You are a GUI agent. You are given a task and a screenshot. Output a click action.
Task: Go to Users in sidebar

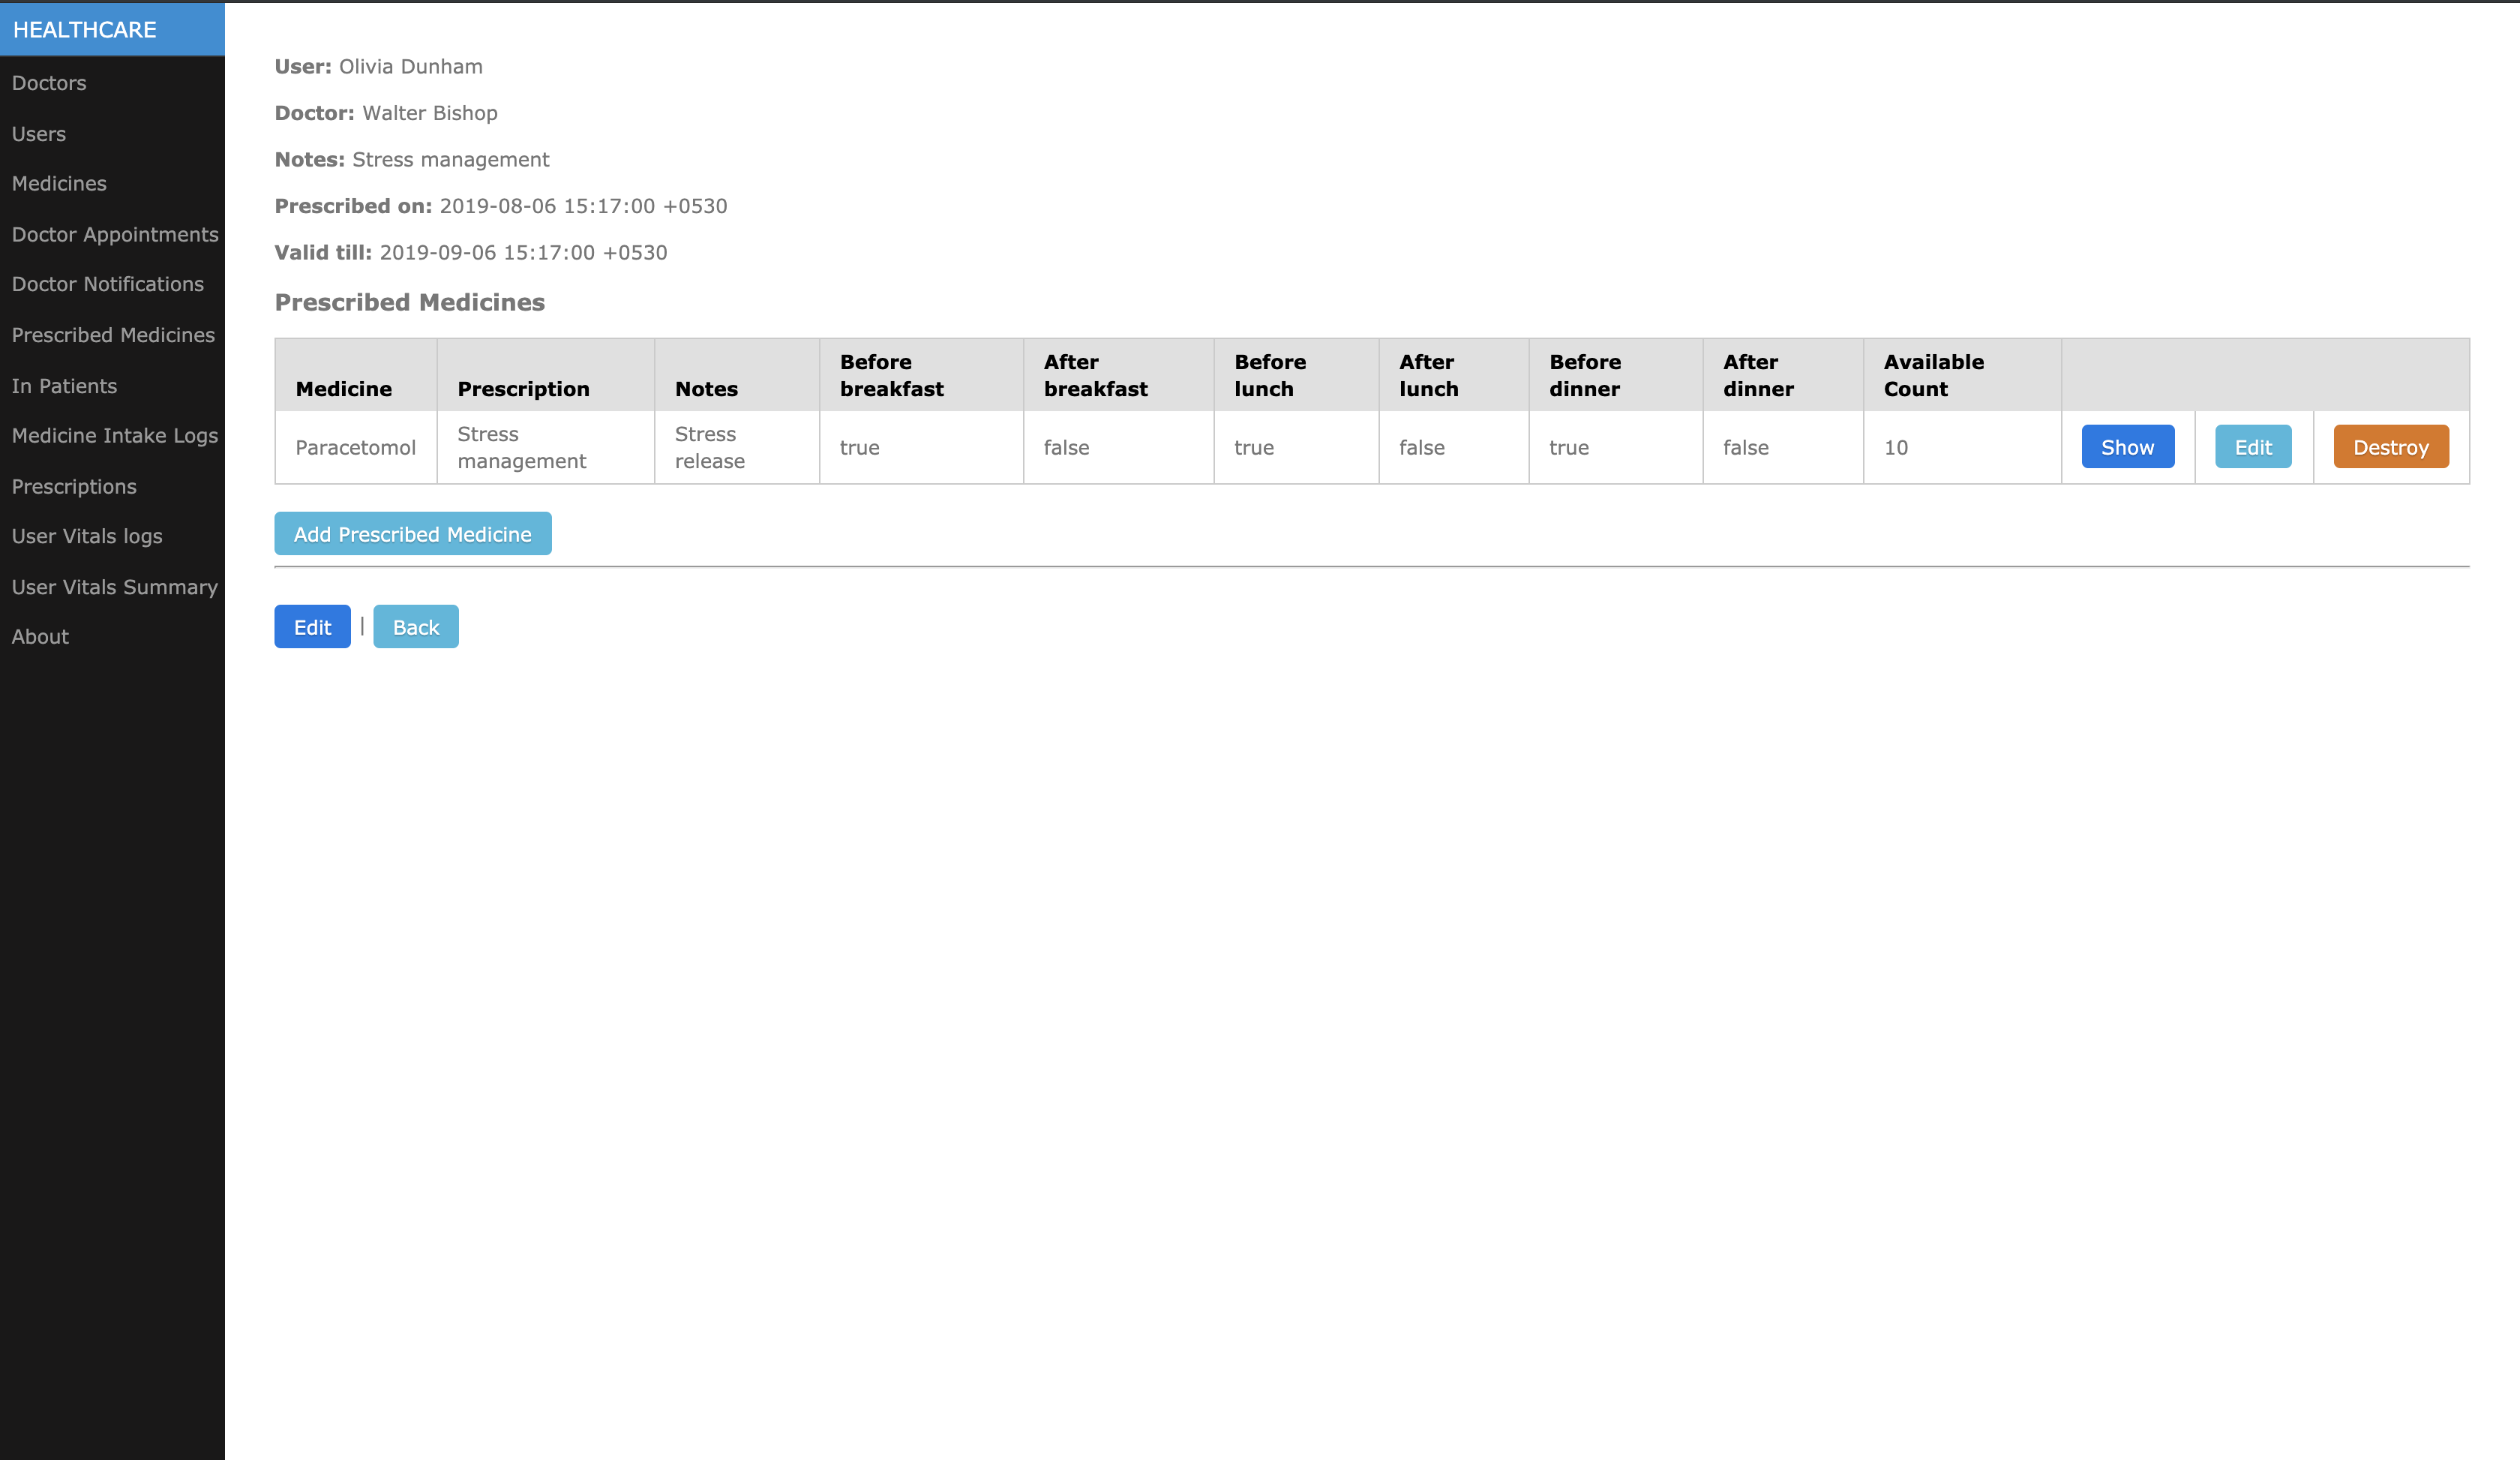[39, 134]
